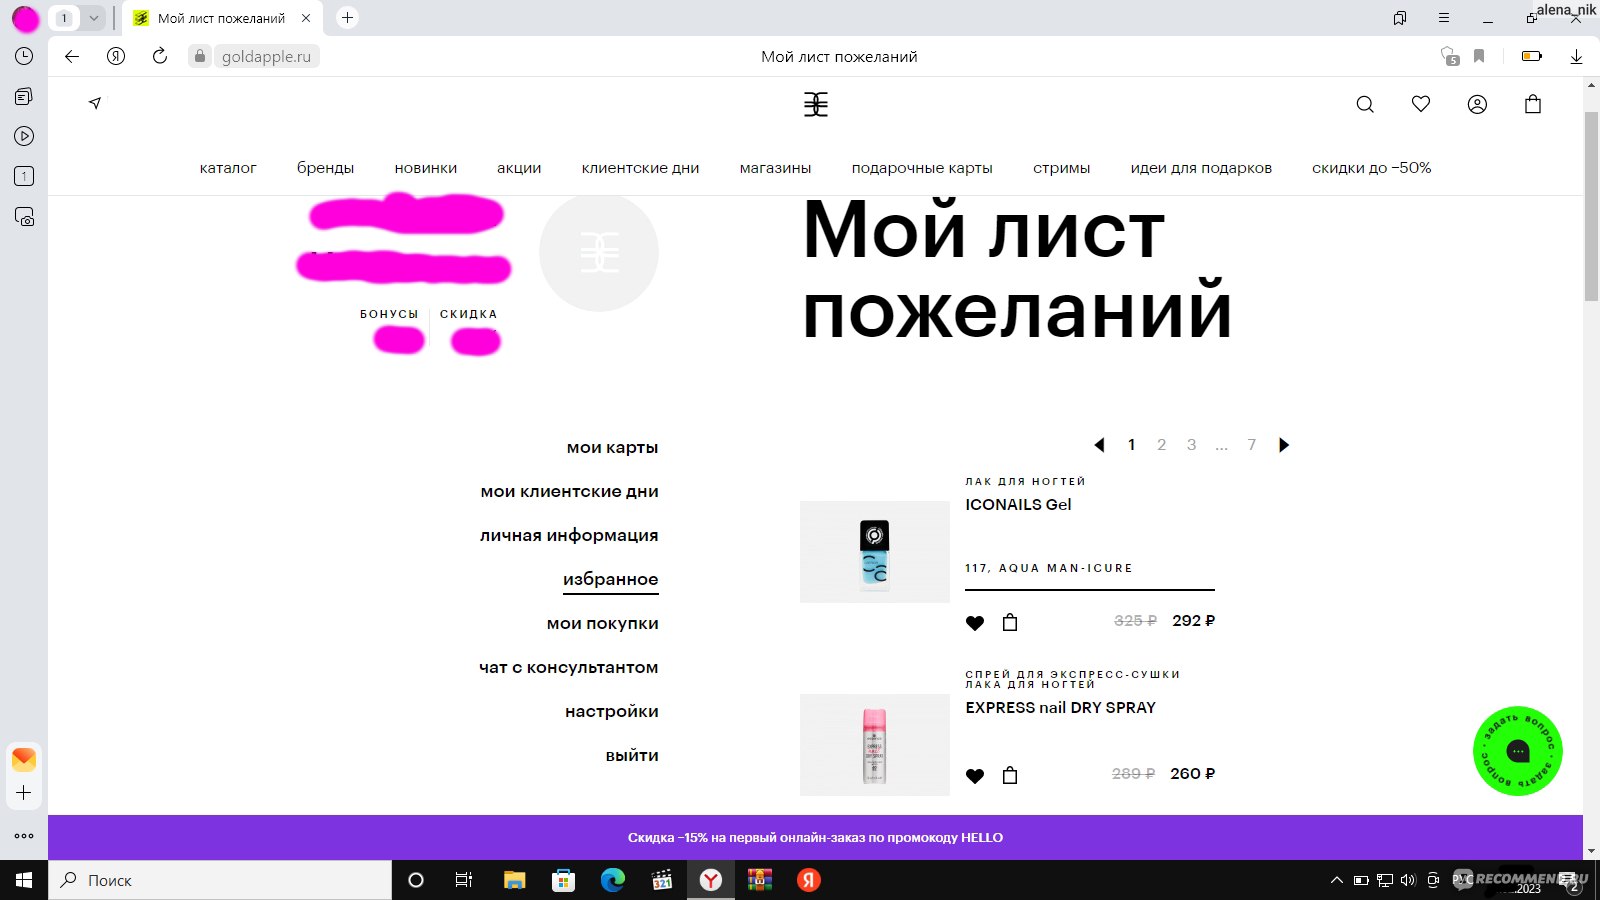Open Yandex Mail icon in sidebar
Screen dimensions: 1600x900
(x=24, y=759)
